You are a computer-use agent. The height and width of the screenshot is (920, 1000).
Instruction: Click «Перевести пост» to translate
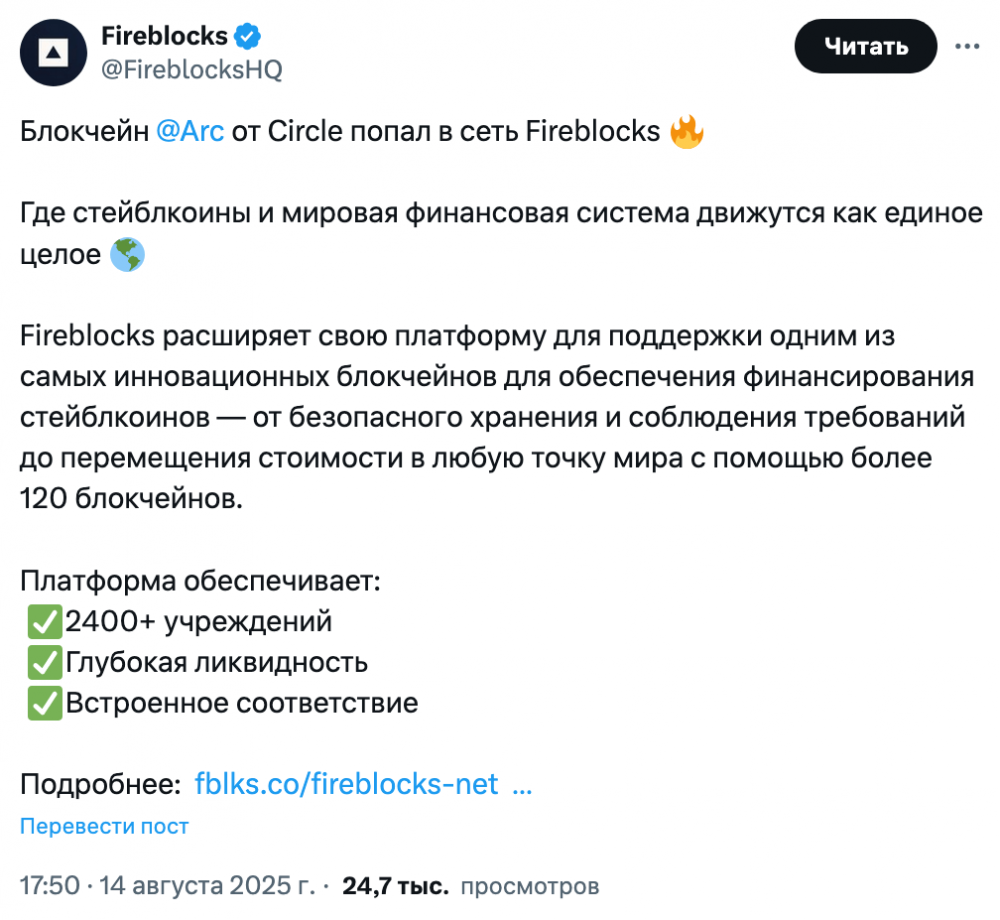[104, 826]
